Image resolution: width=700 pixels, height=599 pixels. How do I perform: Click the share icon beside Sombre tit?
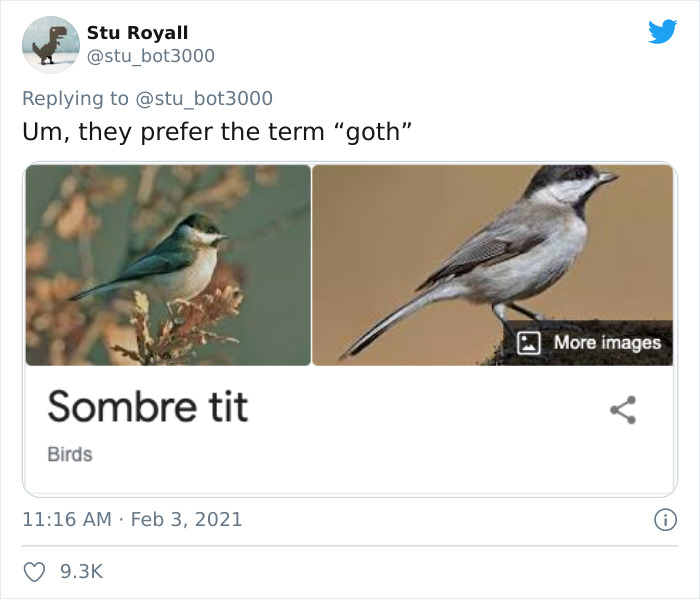point(623,408)
